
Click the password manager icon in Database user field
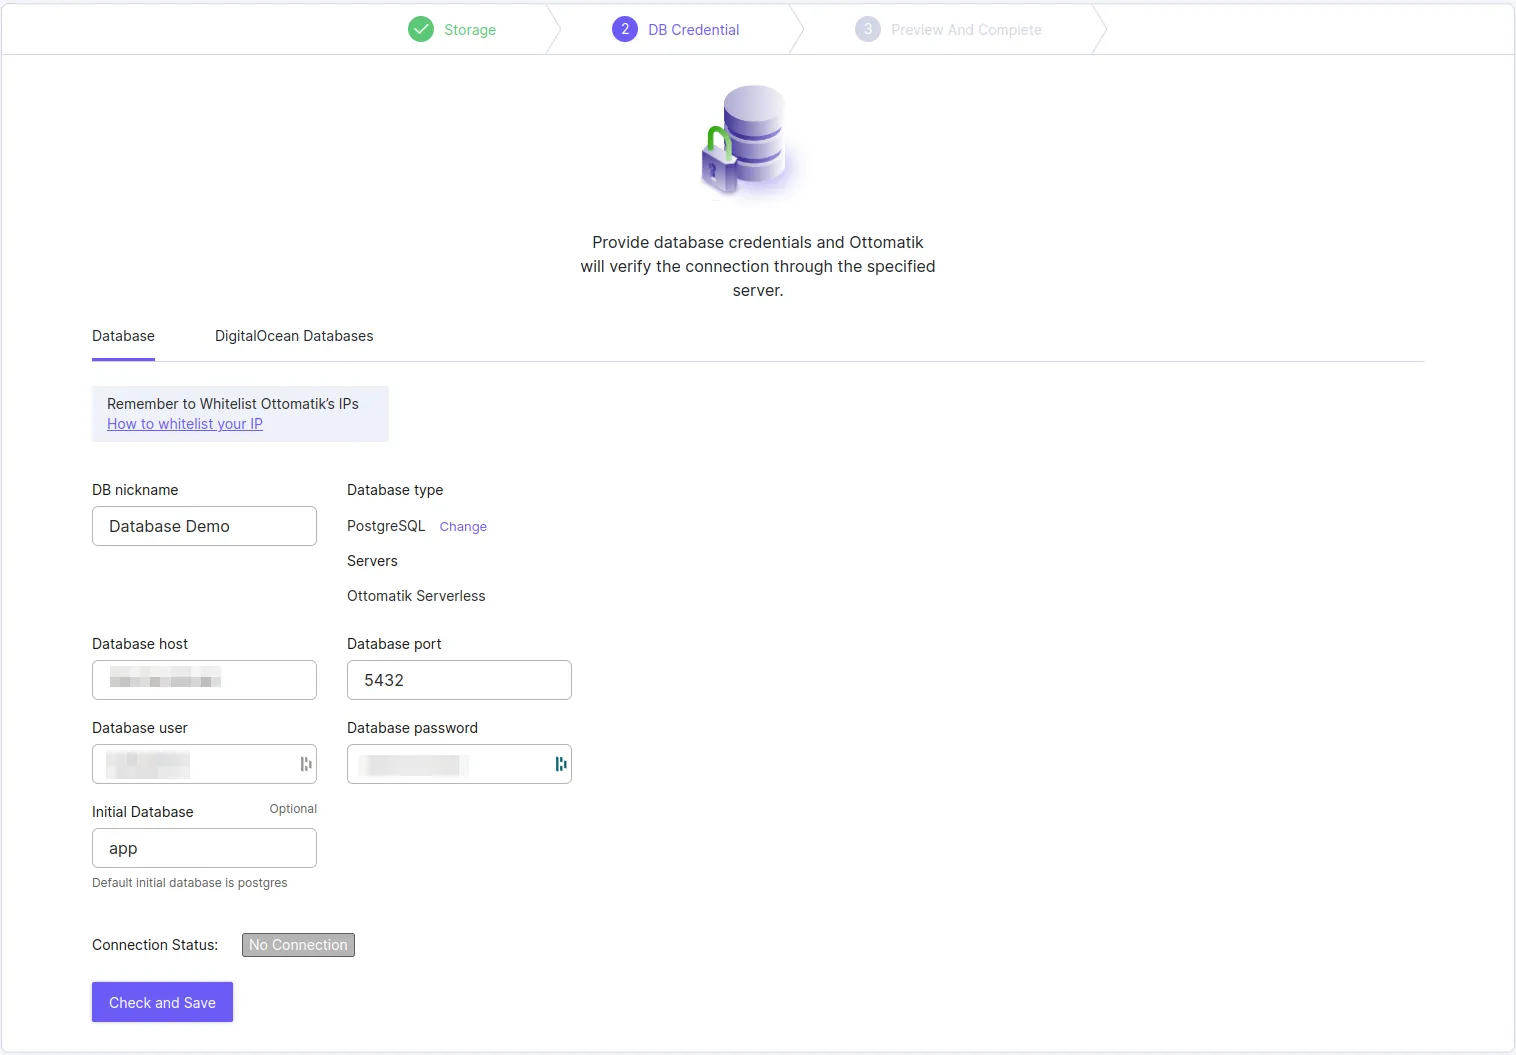pyautogui.click(x=306, y=764)
